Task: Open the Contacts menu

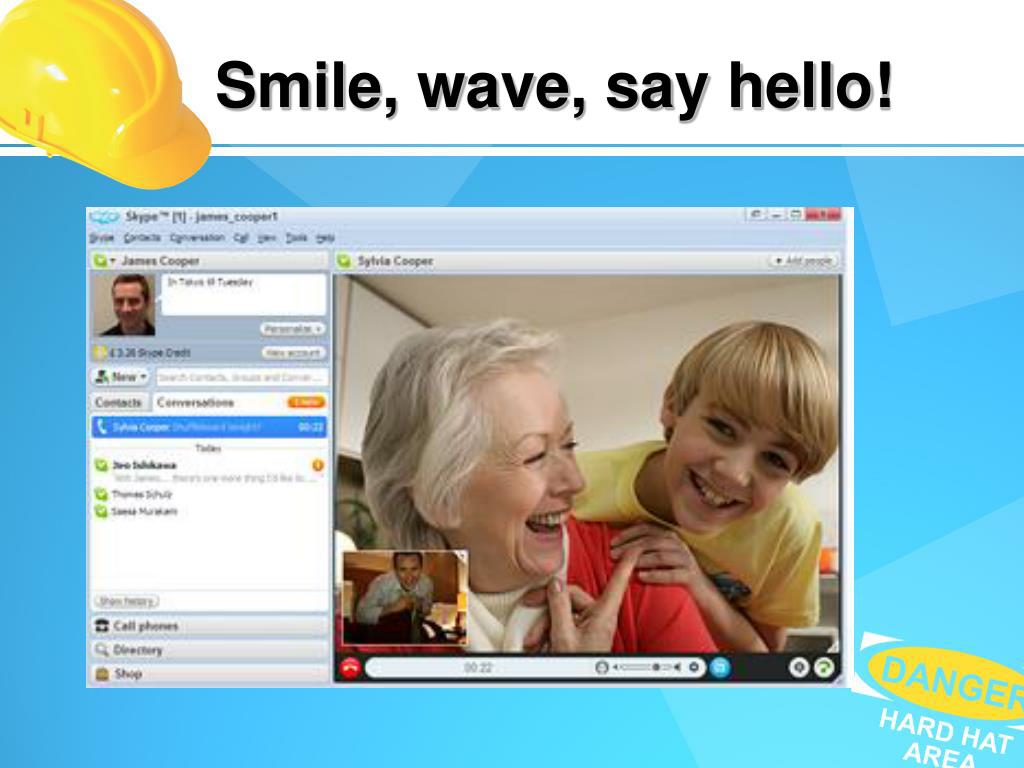Action: point(142,238)
